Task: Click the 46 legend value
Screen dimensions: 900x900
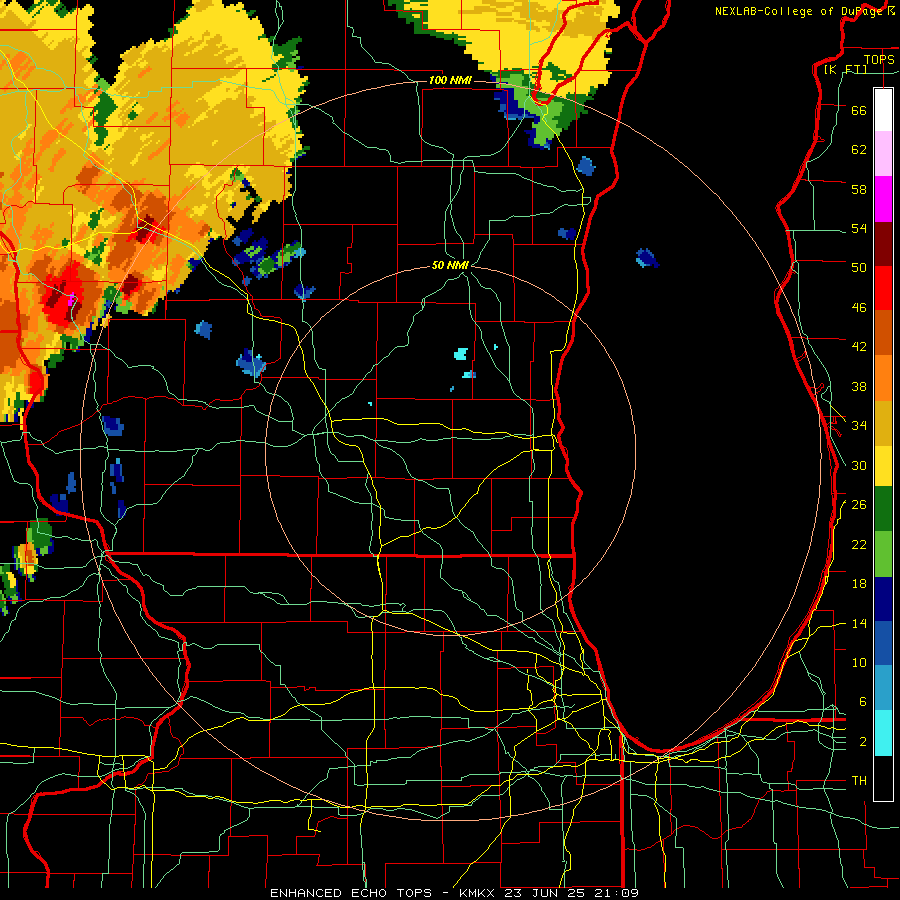Action: click(x=859, y=308)
